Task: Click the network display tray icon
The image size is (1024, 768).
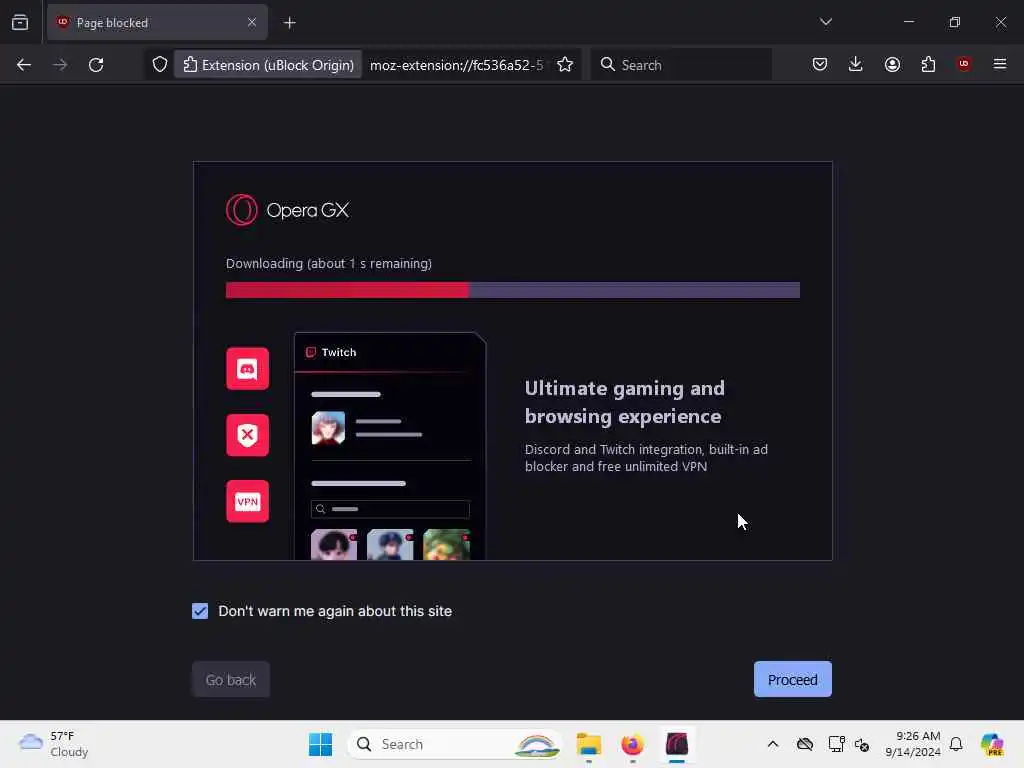Action: tap(836, 744)
